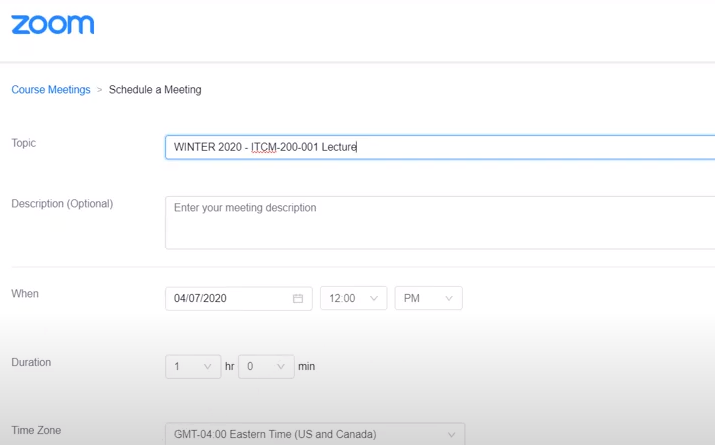Click the breadcrumb separator arrow
This screenshot has width=715, height=445.
(100, 90)
